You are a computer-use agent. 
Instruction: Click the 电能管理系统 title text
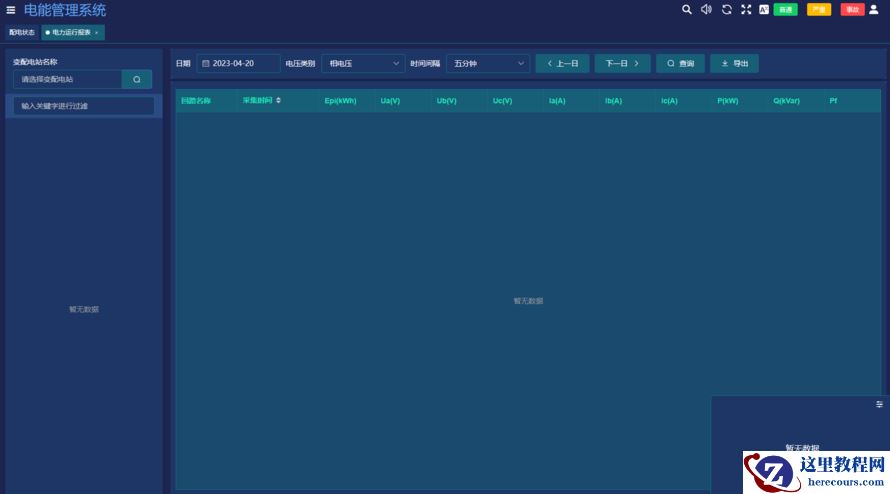click(x=65, y=10)
